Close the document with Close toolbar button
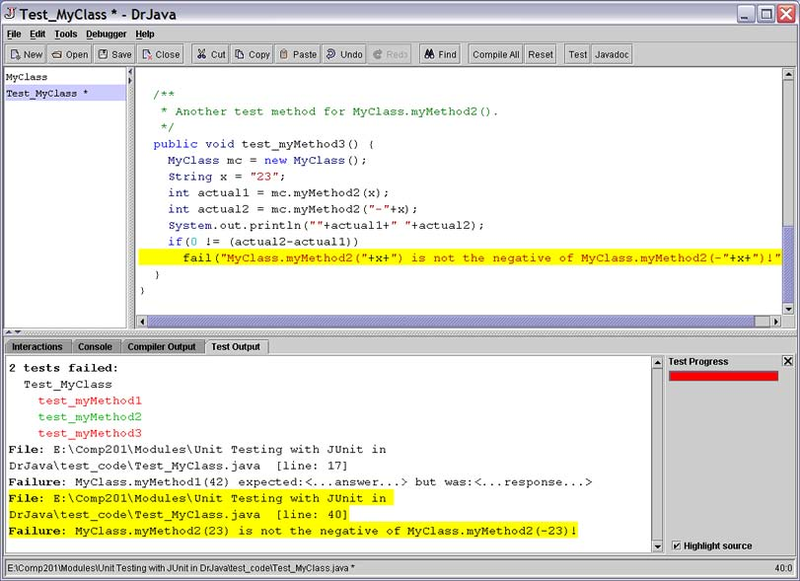This screenshot has width=800, height=581. pos(161,54)
